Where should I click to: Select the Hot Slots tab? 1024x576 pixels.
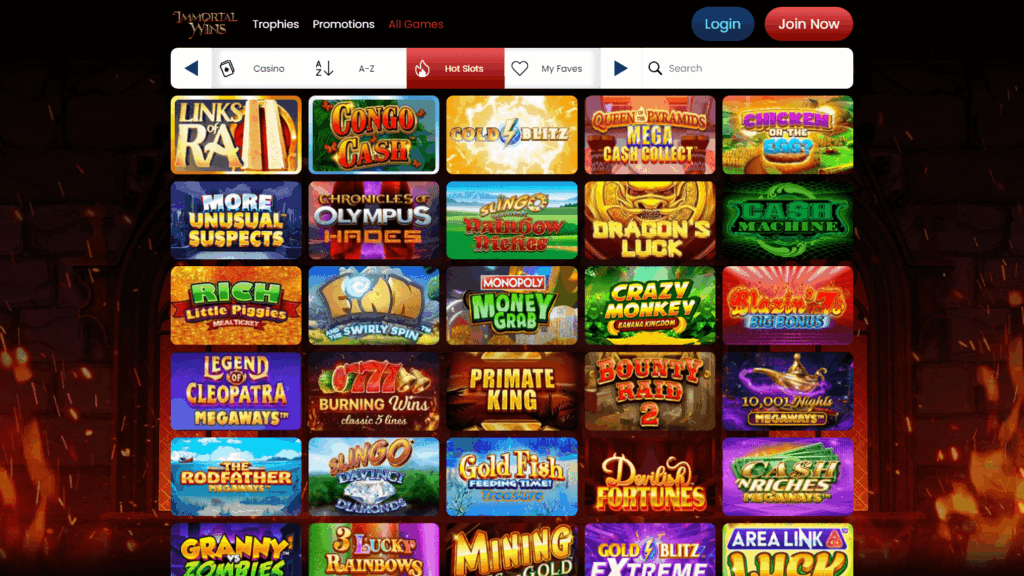[x=455, y=68]
